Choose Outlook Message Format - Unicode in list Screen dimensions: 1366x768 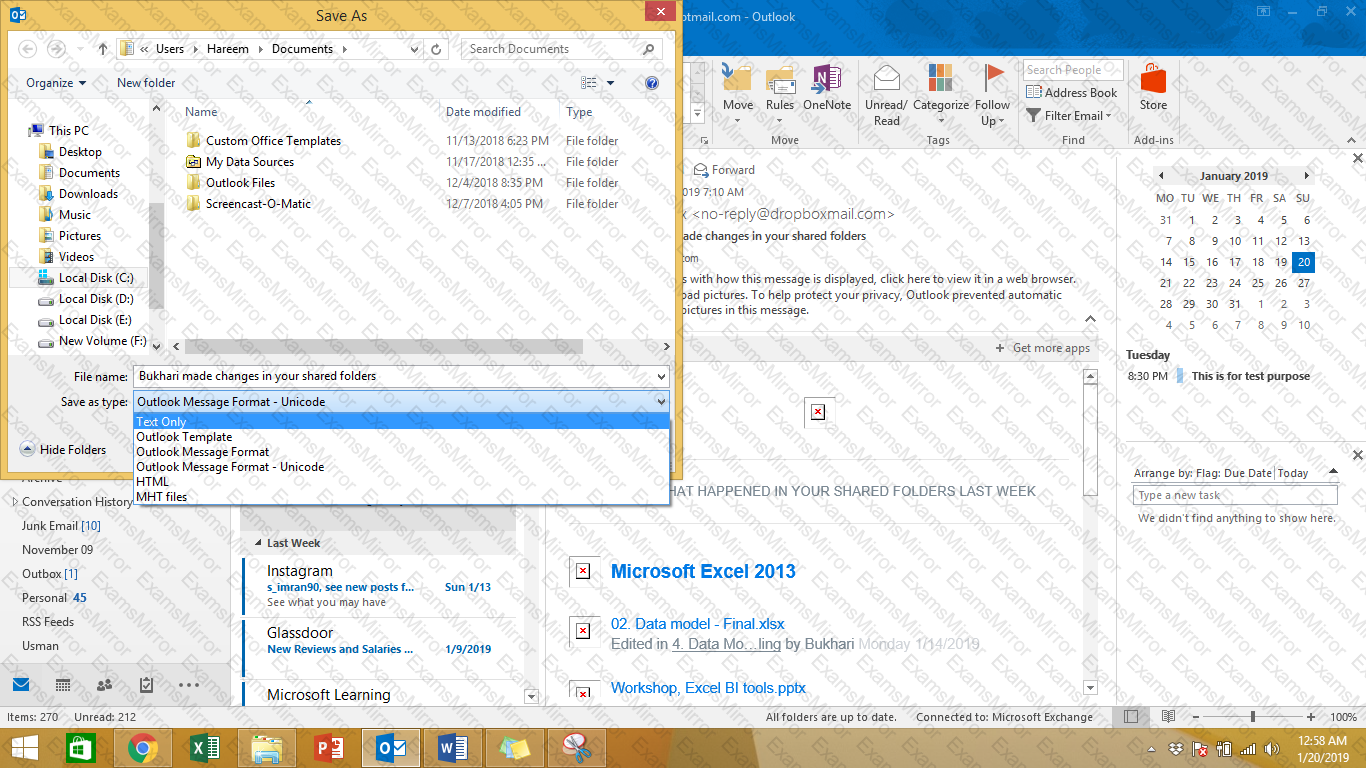pos(402,467)
